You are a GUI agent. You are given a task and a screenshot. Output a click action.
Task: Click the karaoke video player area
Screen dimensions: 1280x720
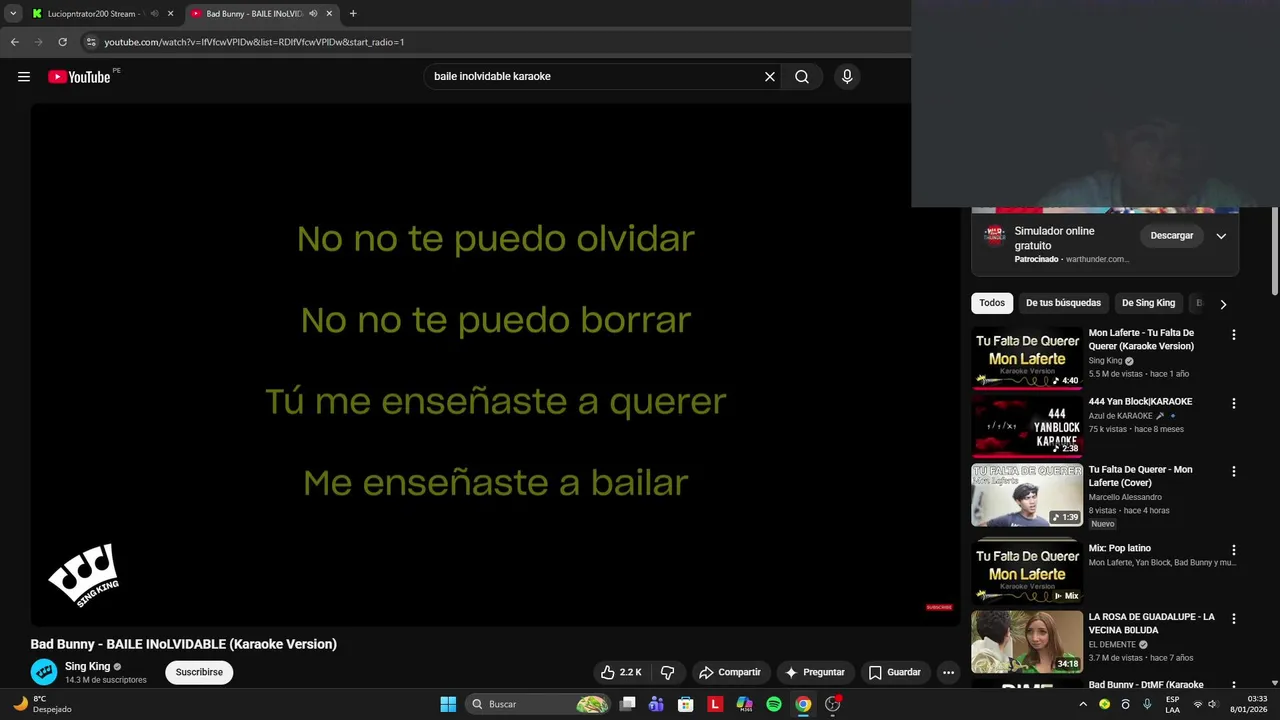(x=495, y=365)
